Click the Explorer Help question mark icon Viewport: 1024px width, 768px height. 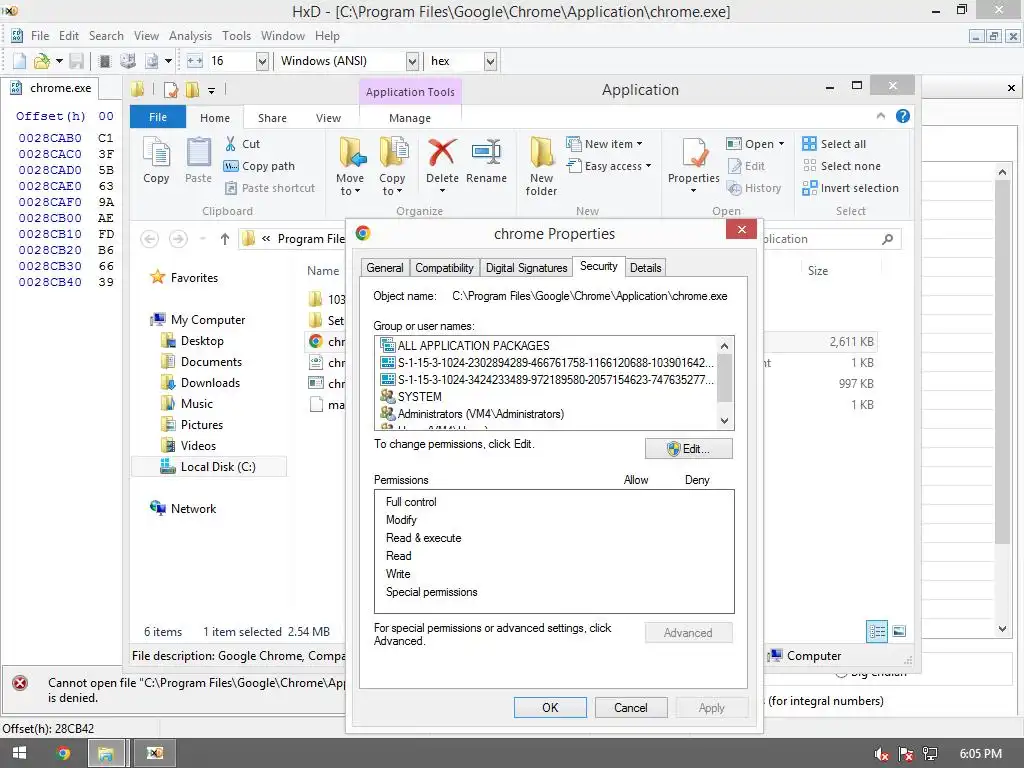(903, 116)
